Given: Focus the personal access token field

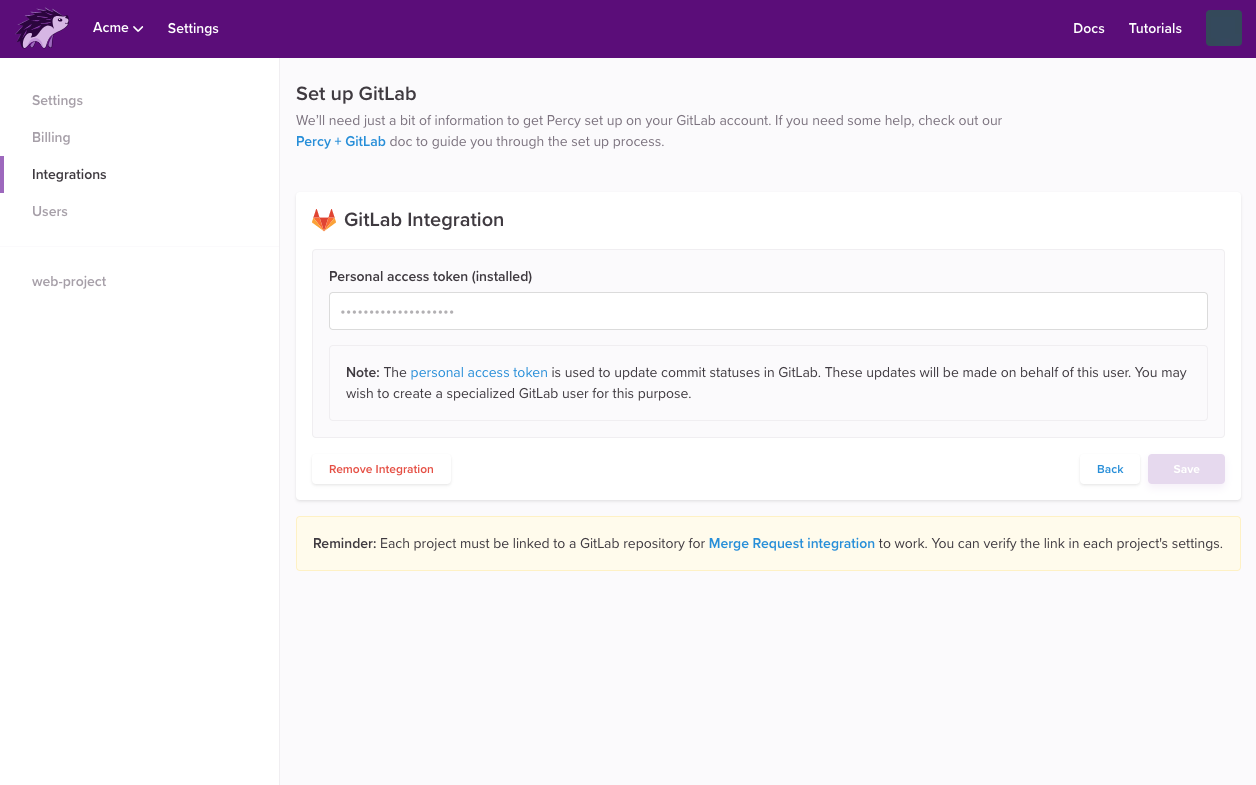Looking at the screenshot, I should point(768,311).
